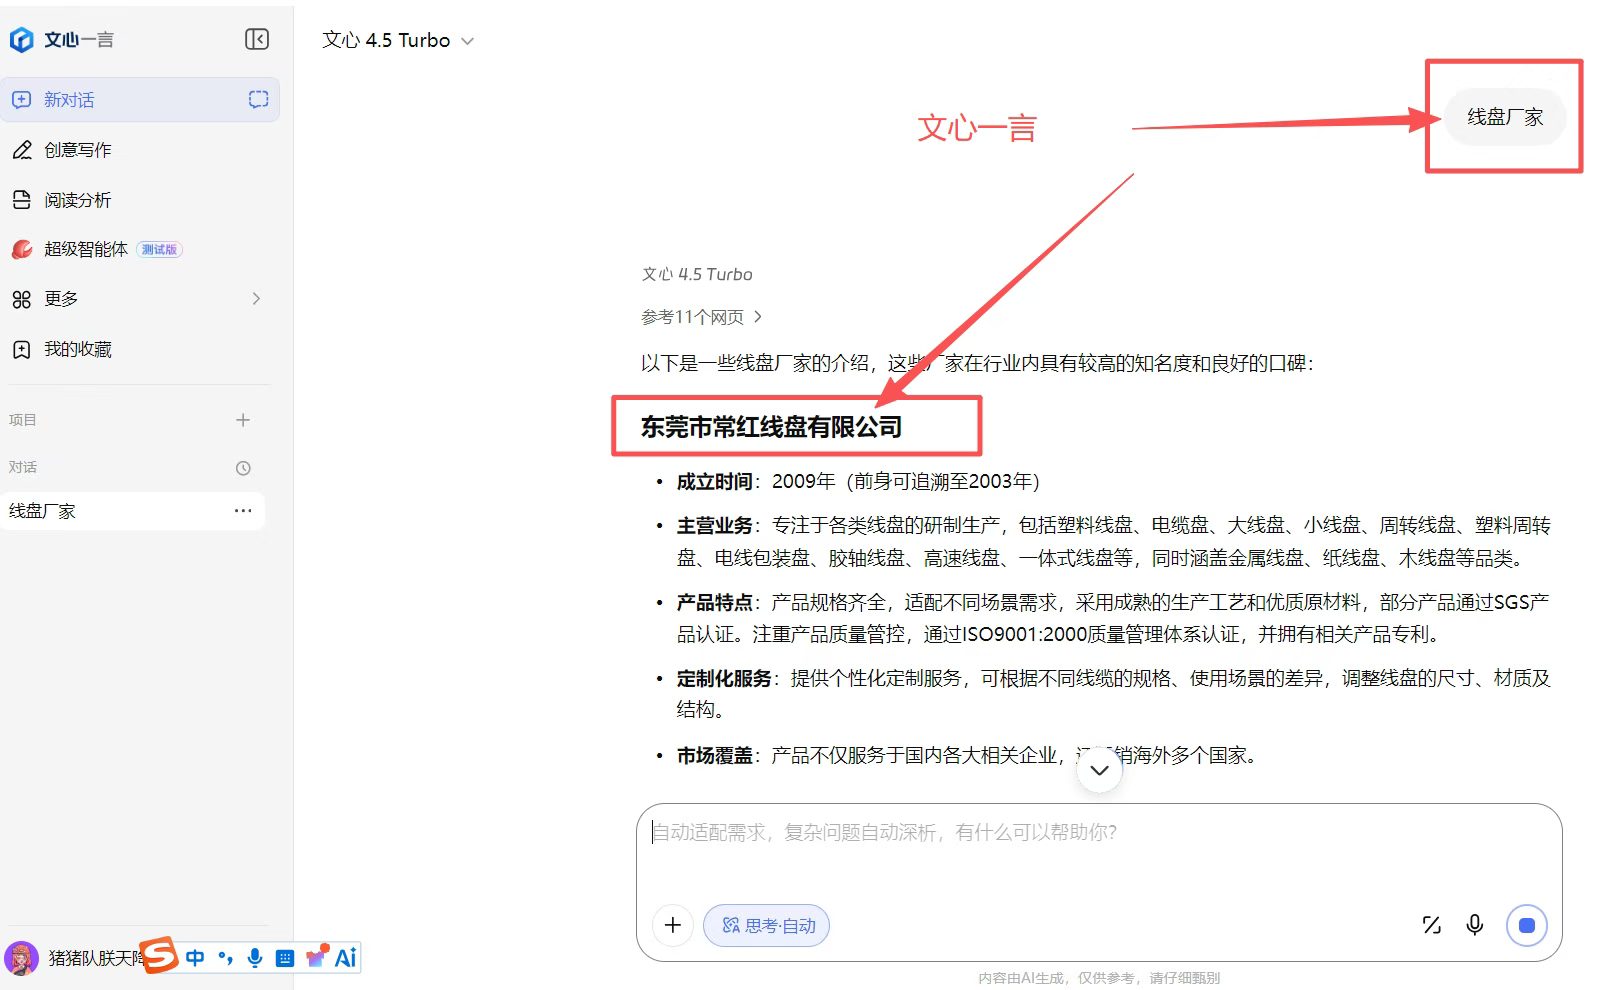Stop generation with the blue stop button
The height and width of the screenshot is (990, 1620).
1526,925
